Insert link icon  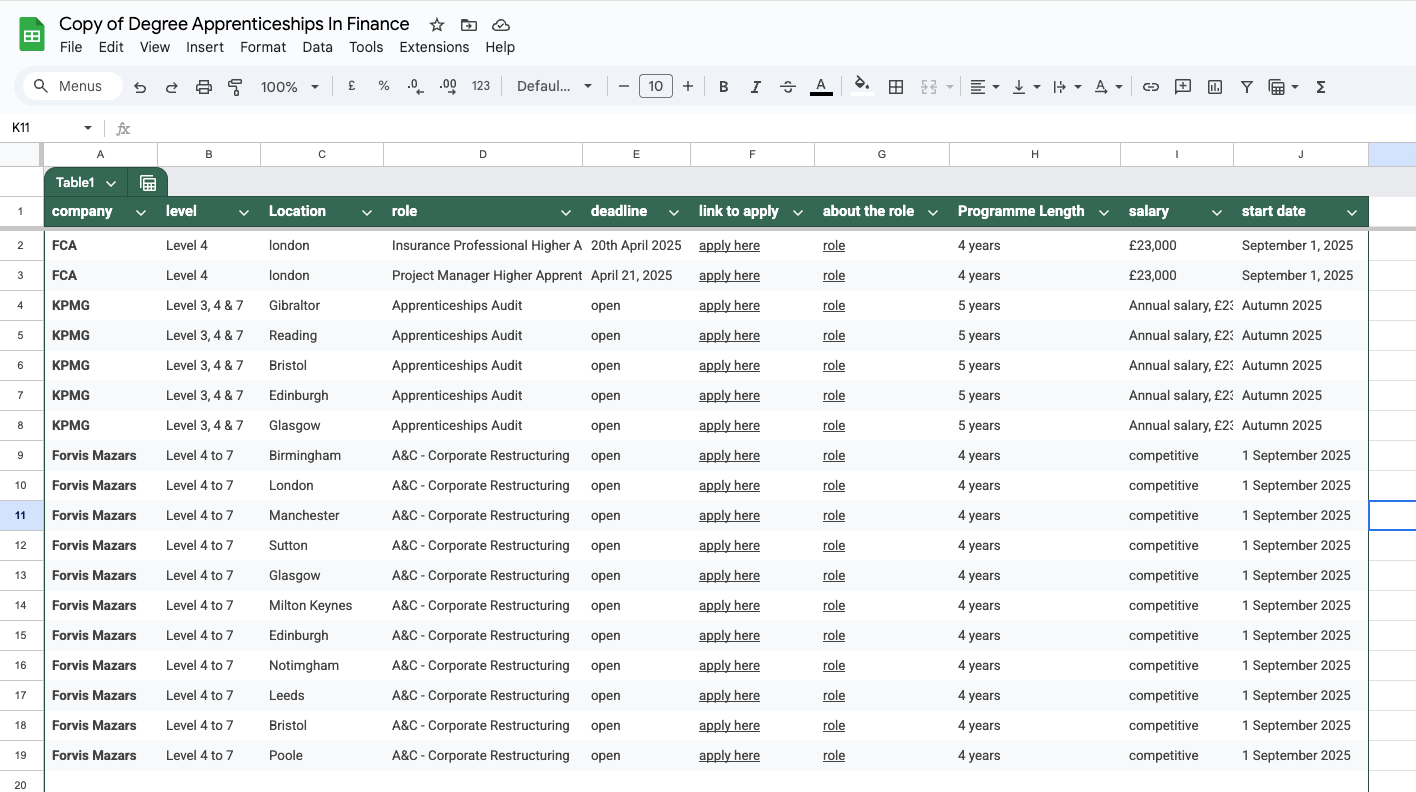point(1151,87)
